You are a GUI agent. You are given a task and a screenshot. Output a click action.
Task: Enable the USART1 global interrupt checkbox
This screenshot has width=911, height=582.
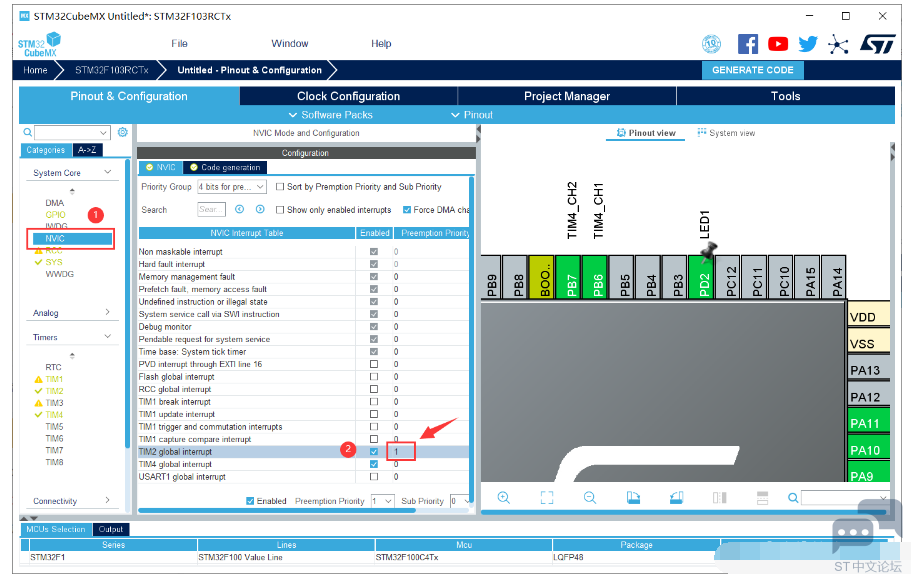tap(374, 477)
